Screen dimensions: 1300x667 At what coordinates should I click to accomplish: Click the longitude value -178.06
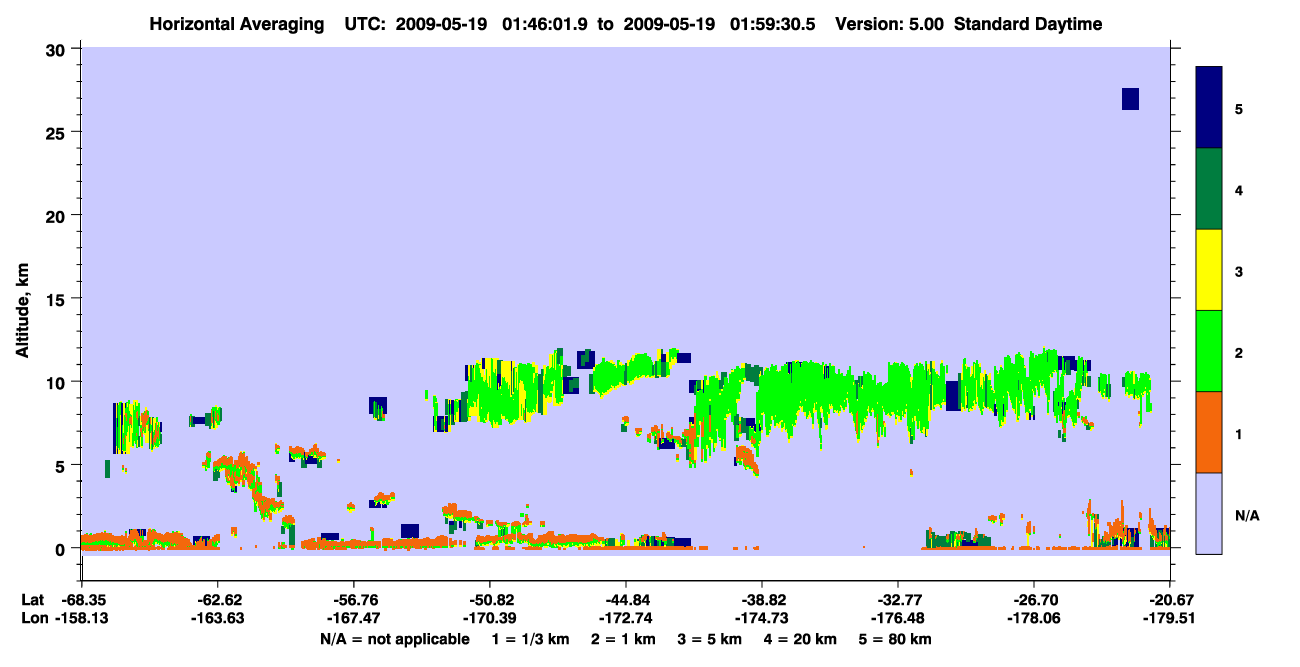(1034, 619)
